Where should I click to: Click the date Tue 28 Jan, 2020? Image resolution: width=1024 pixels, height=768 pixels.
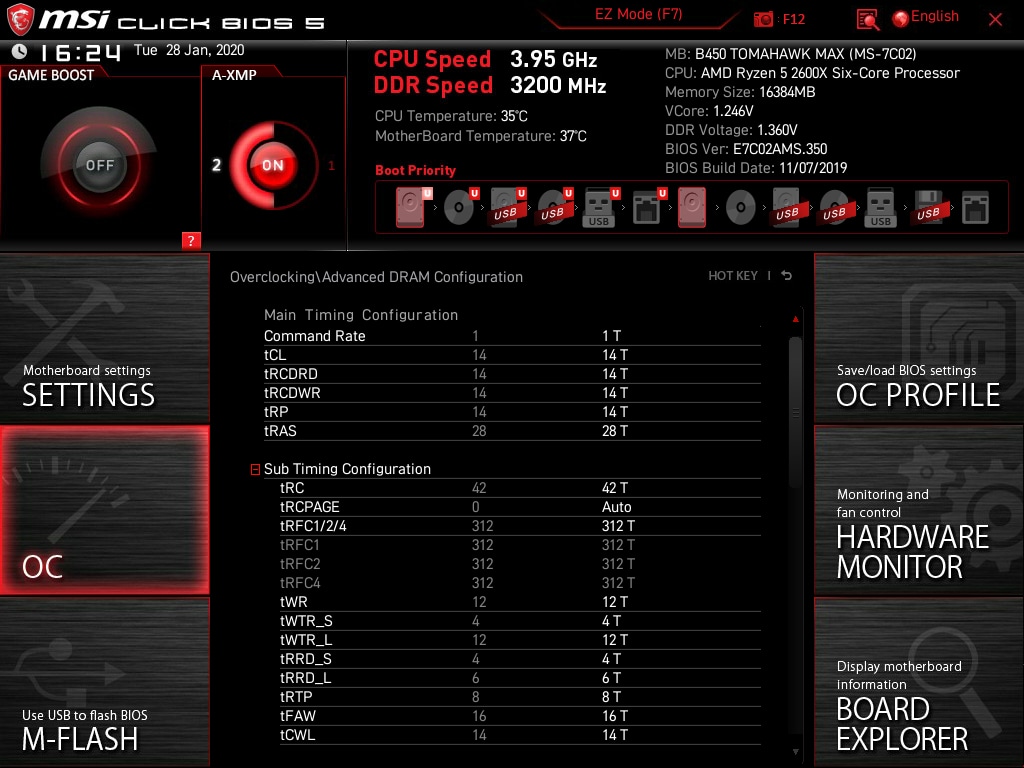189,50
